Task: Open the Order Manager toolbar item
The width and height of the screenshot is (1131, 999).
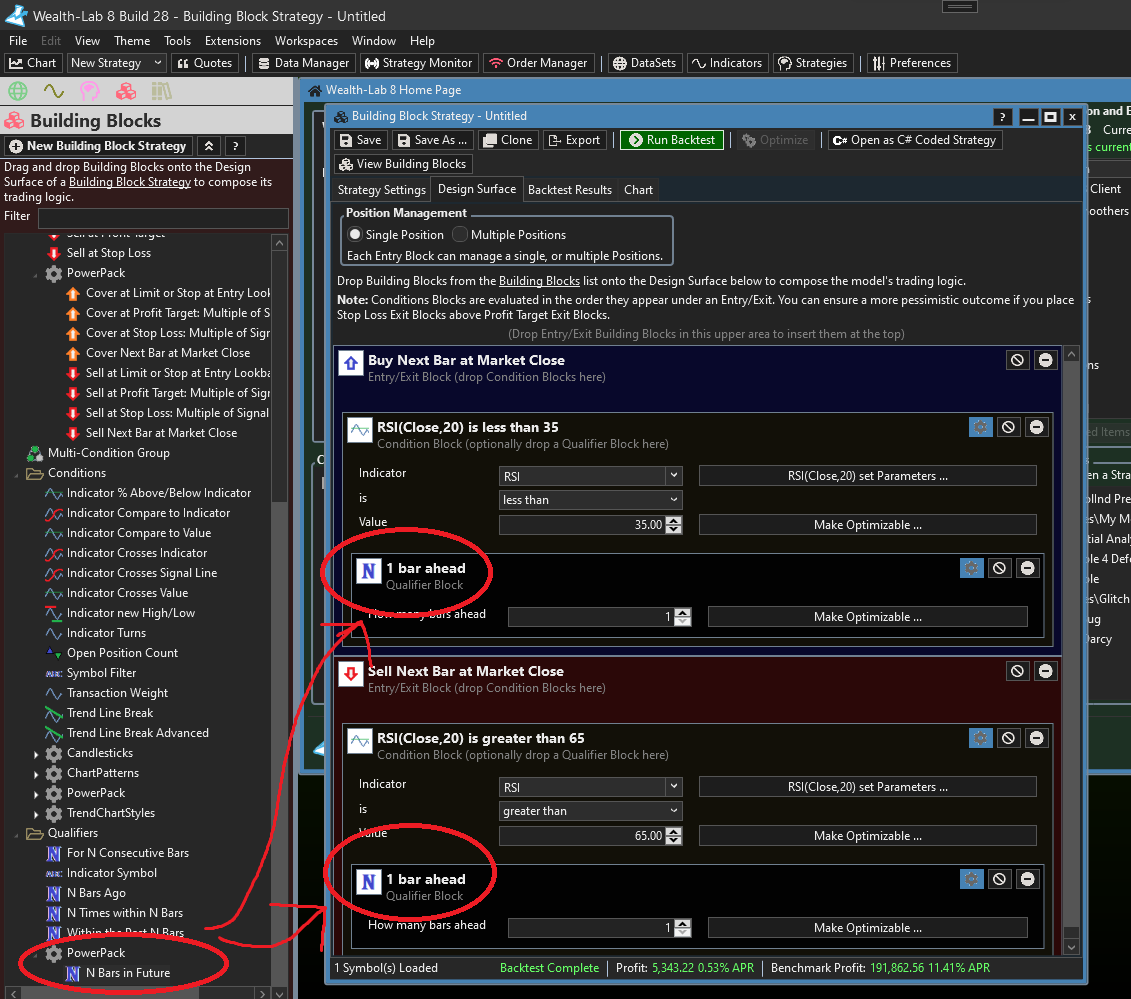Action: click(x=540, y=63)
